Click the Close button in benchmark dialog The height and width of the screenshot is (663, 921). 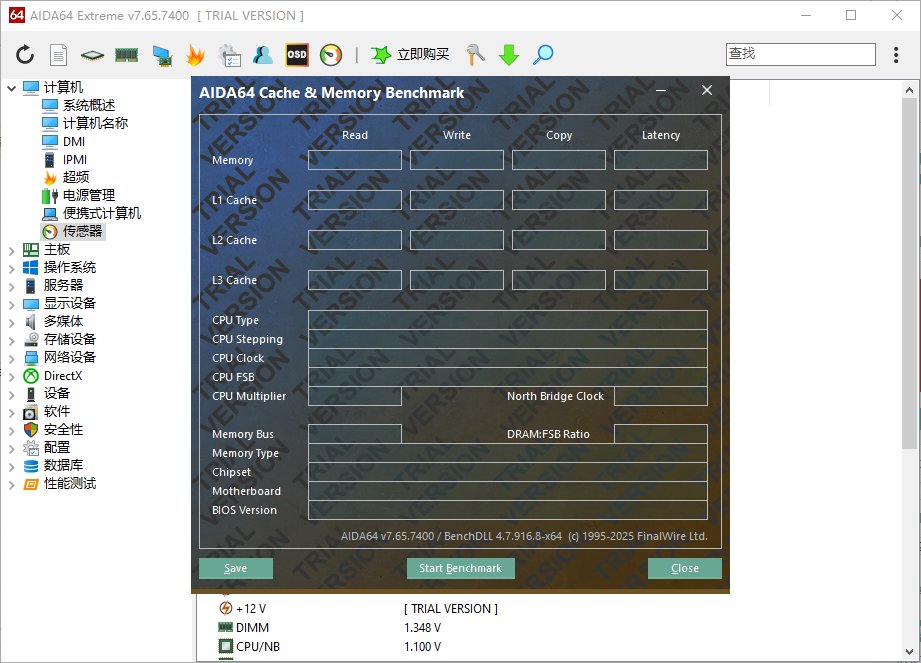click(685, 568)
